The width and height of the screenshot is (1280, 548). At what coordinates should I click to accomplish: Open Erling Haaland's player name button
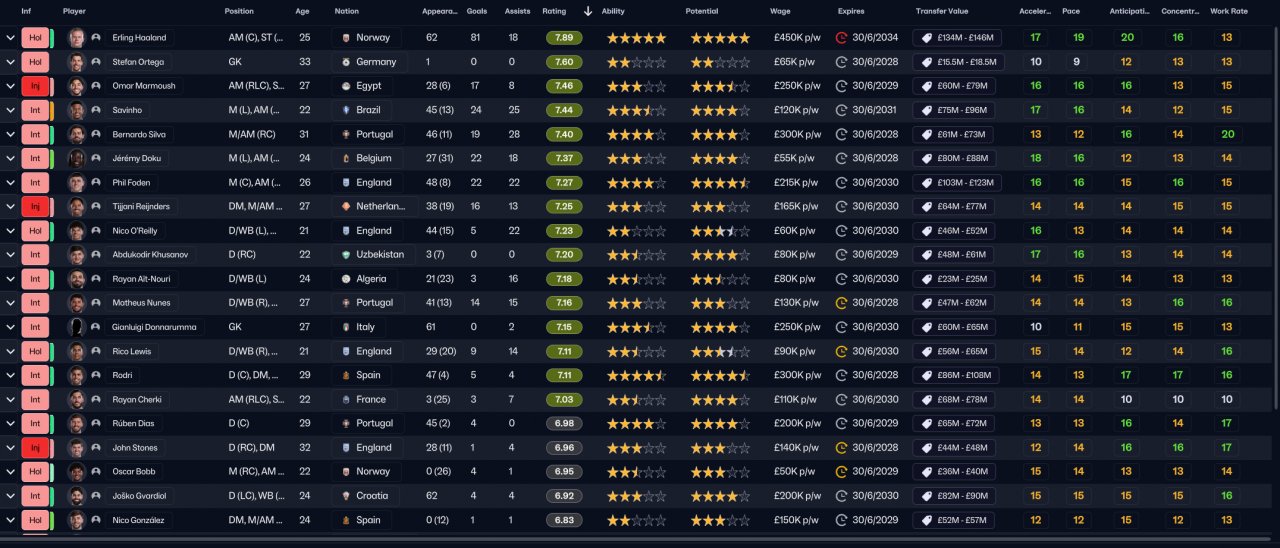coord(140,38)
